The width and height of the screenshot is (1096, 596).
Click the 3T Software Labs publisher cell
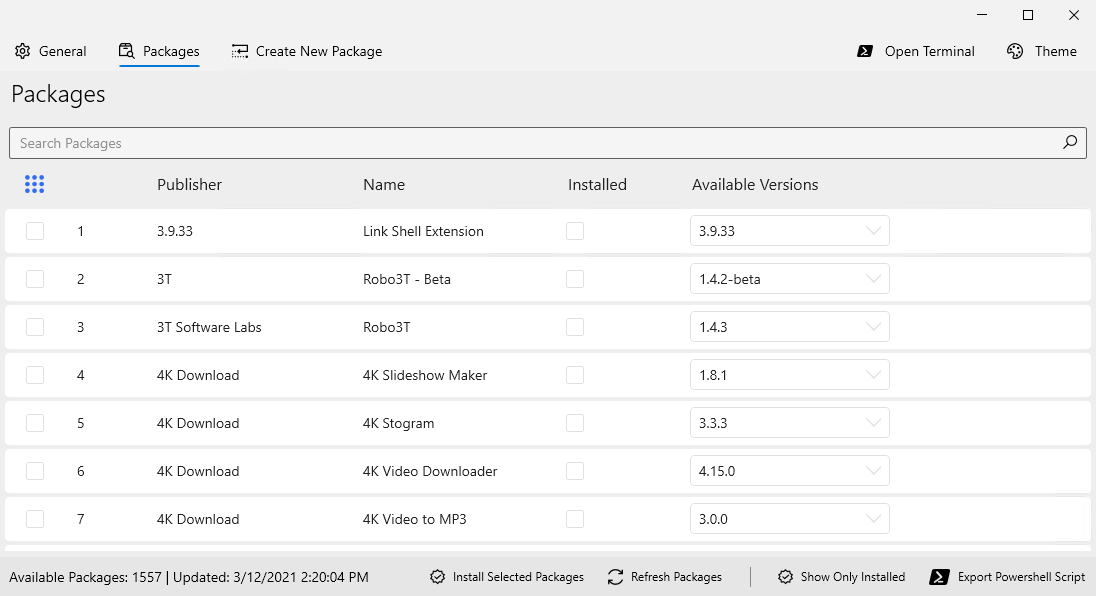pos(209,327)
